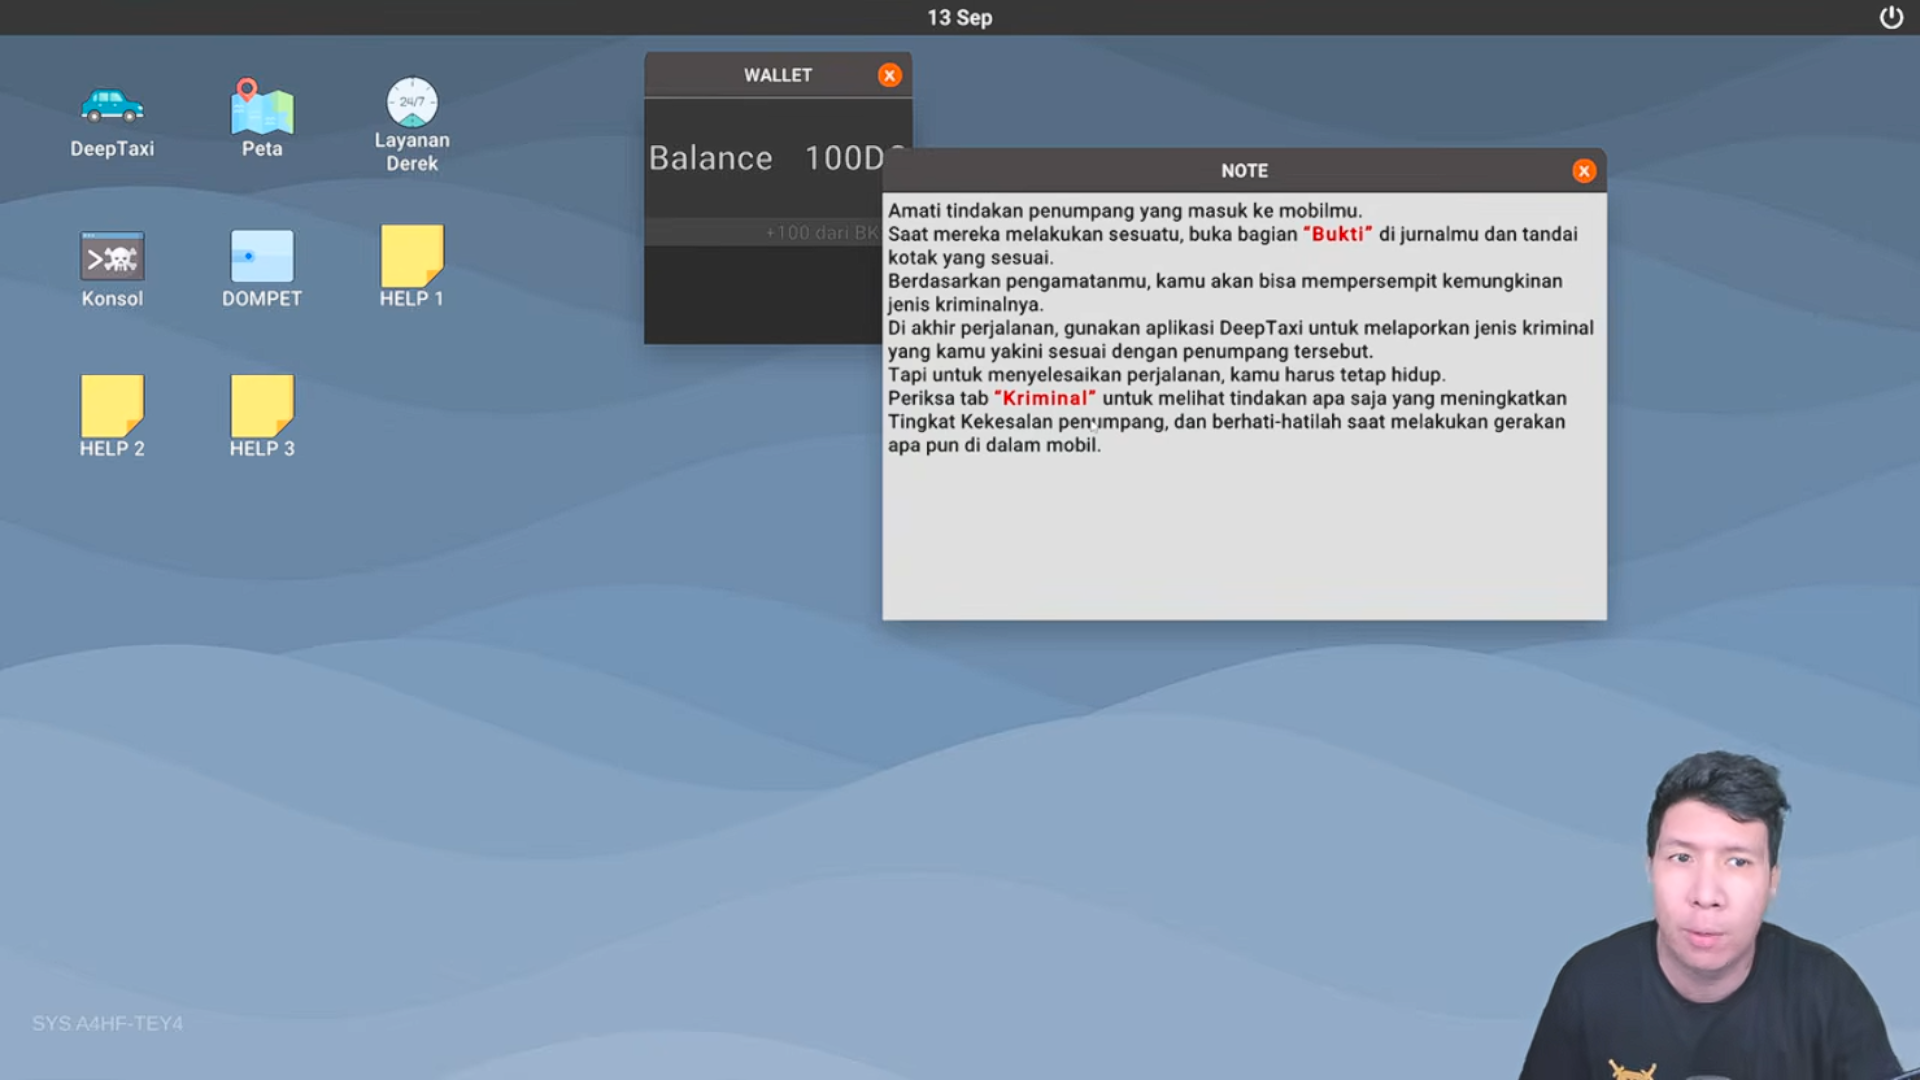Click the 13 Sep date in top bar
The height and width of the screenshot is (1080, 1920).
(960, 17)
